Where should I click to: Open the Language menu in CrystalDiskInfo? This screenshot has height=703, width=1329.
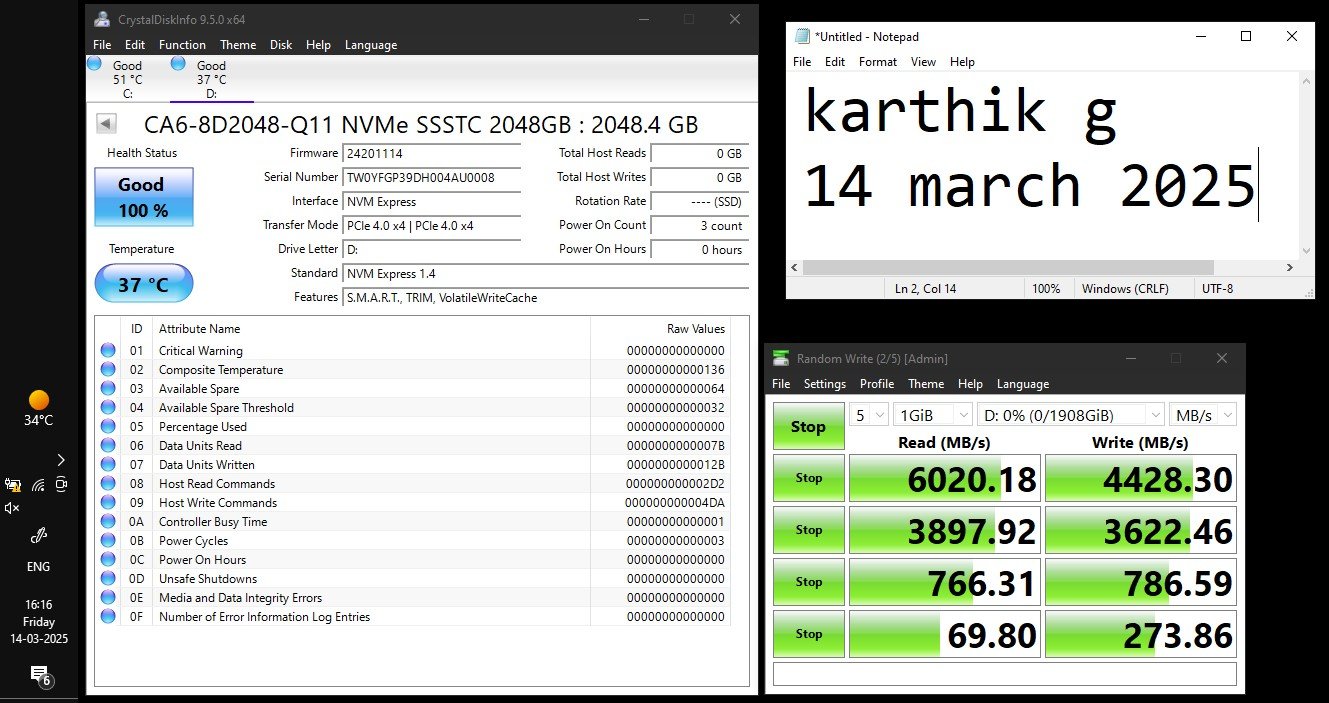pyautogui.click(x=371, y=45)
